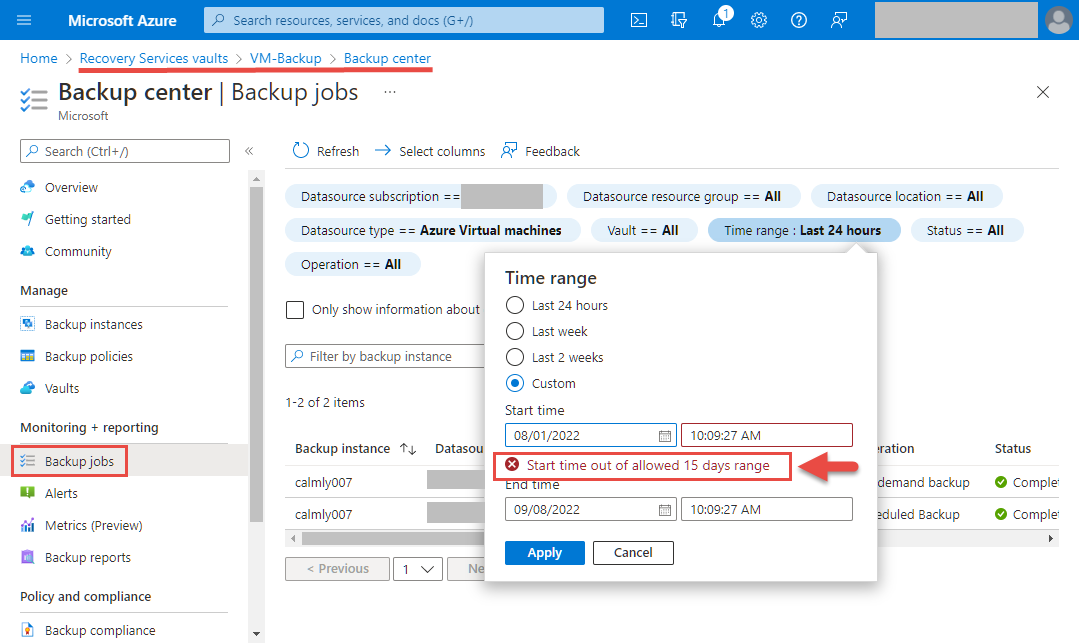This screenshot has height=643, width=1079.
Task: Click the Start time clock field
Action: click(x=767, y=436)
